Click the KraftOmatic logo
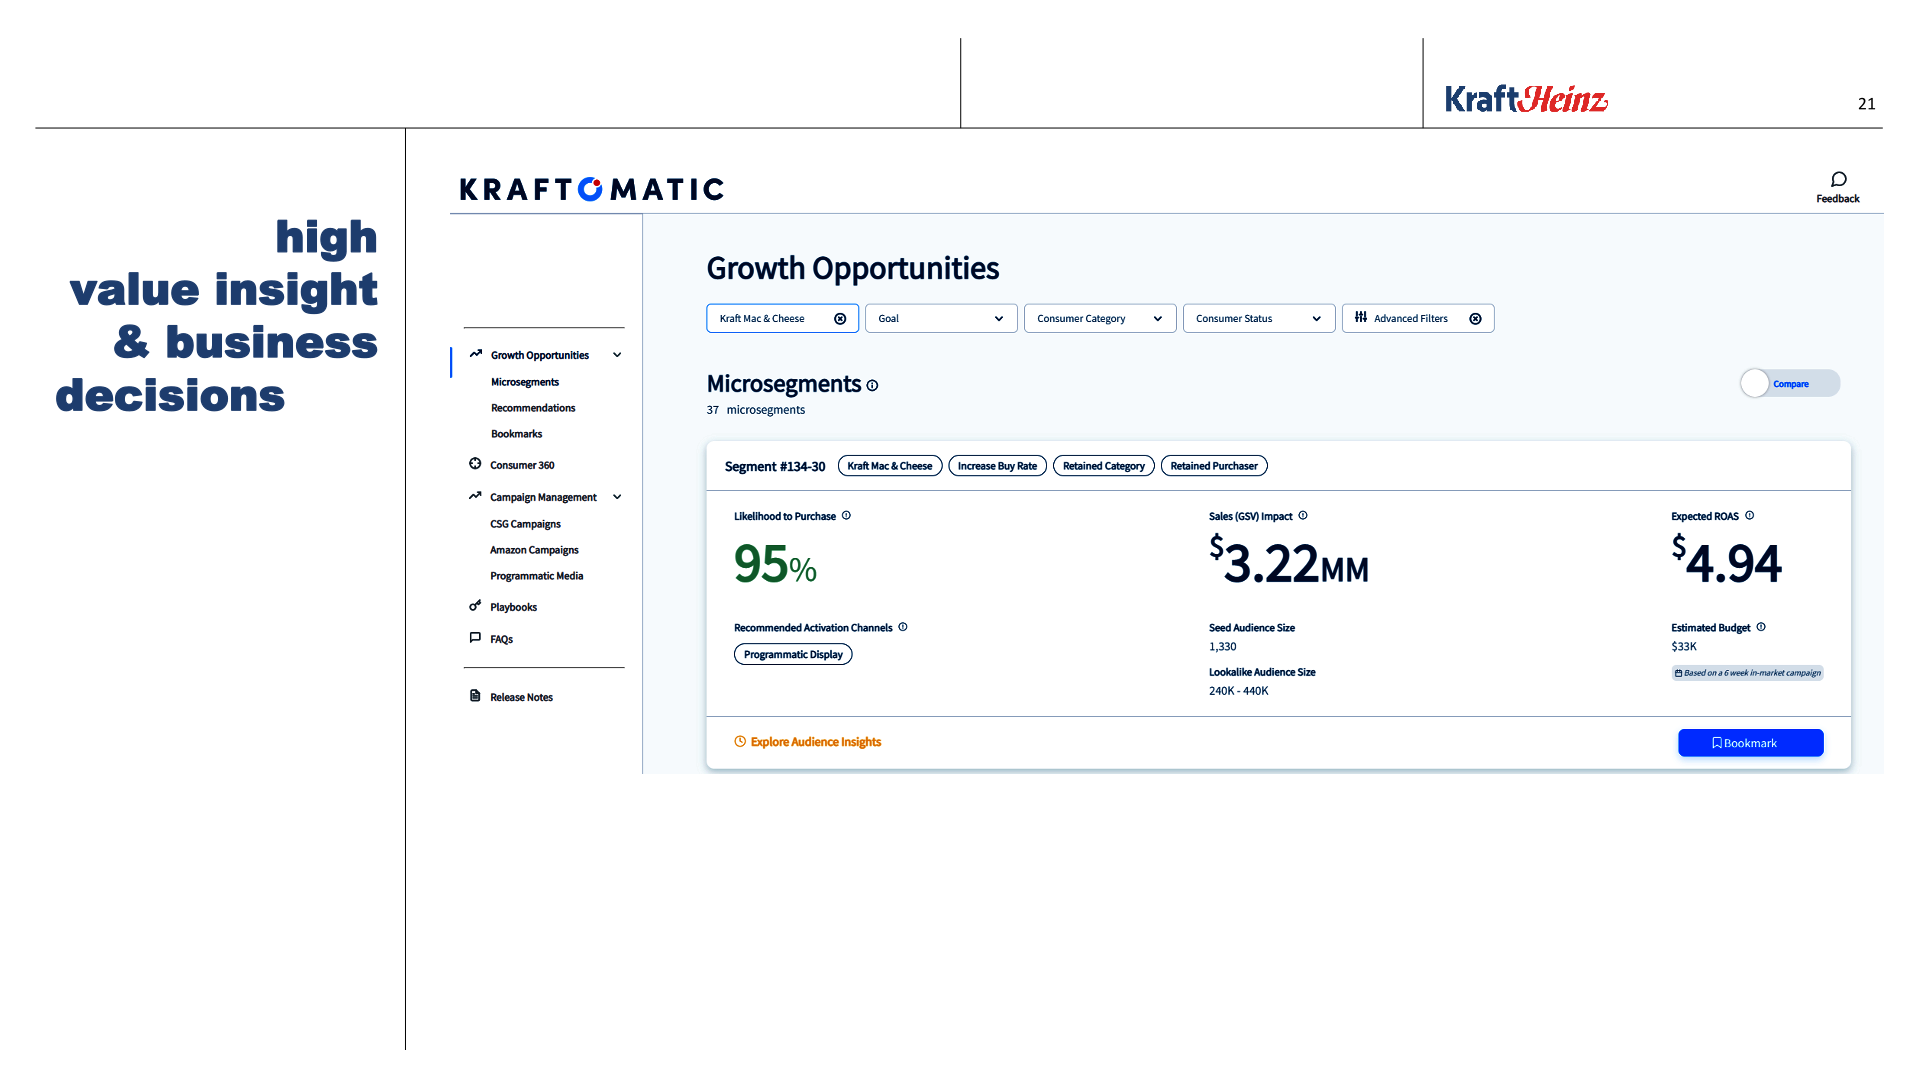The image size is (1920, 1080). point(592,189)
